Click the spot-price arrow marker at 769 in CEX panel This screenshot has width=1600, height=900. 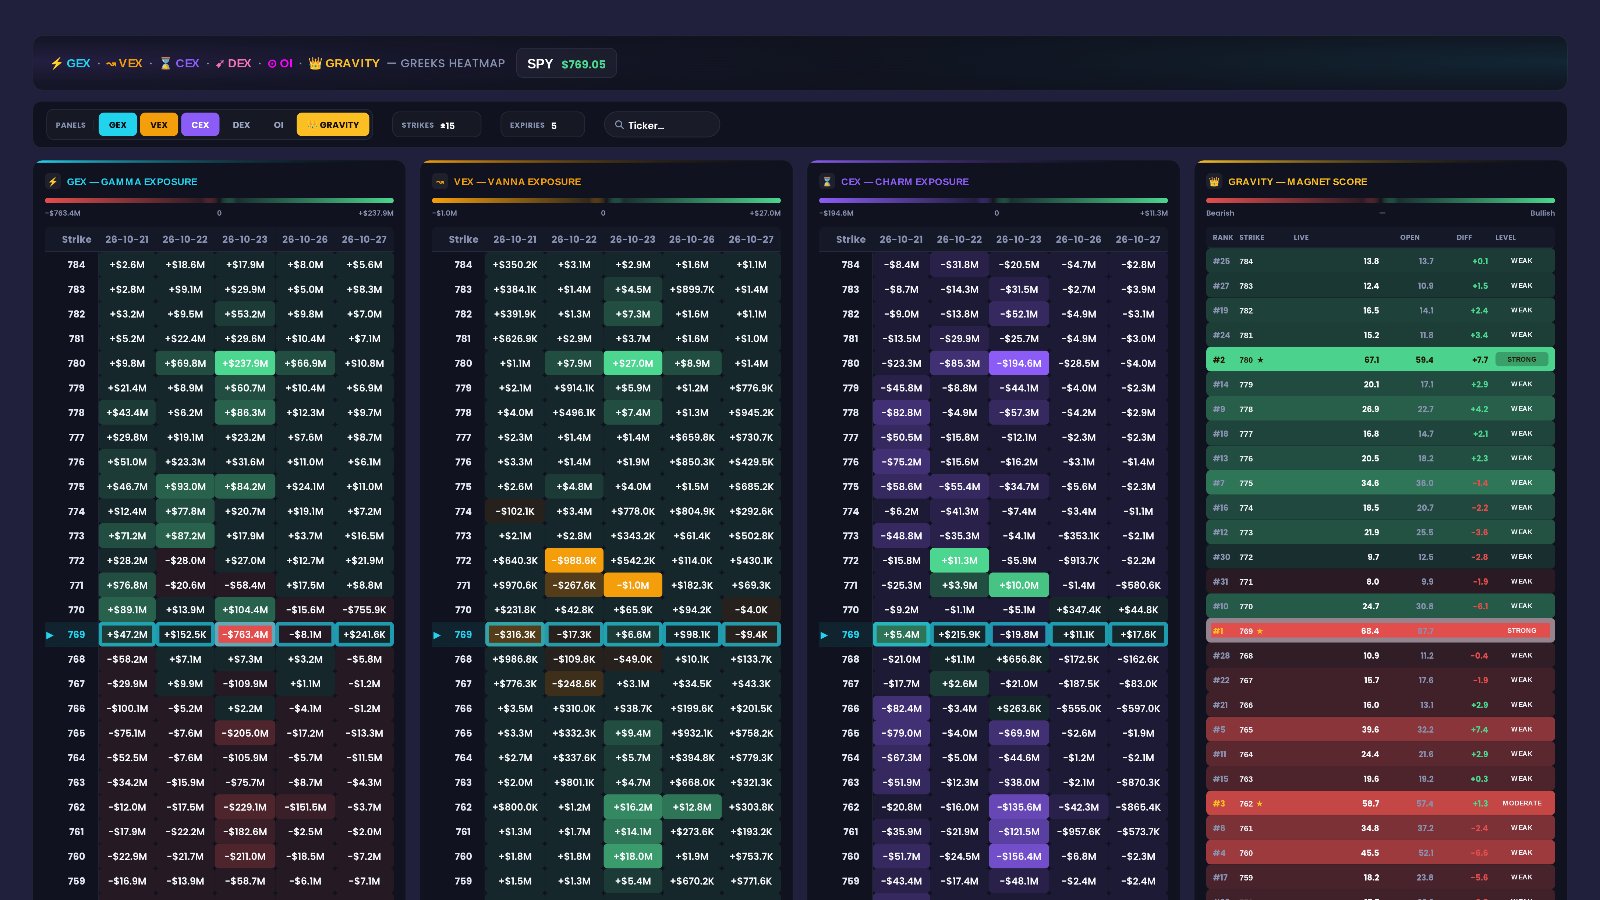tap(824, 635)
